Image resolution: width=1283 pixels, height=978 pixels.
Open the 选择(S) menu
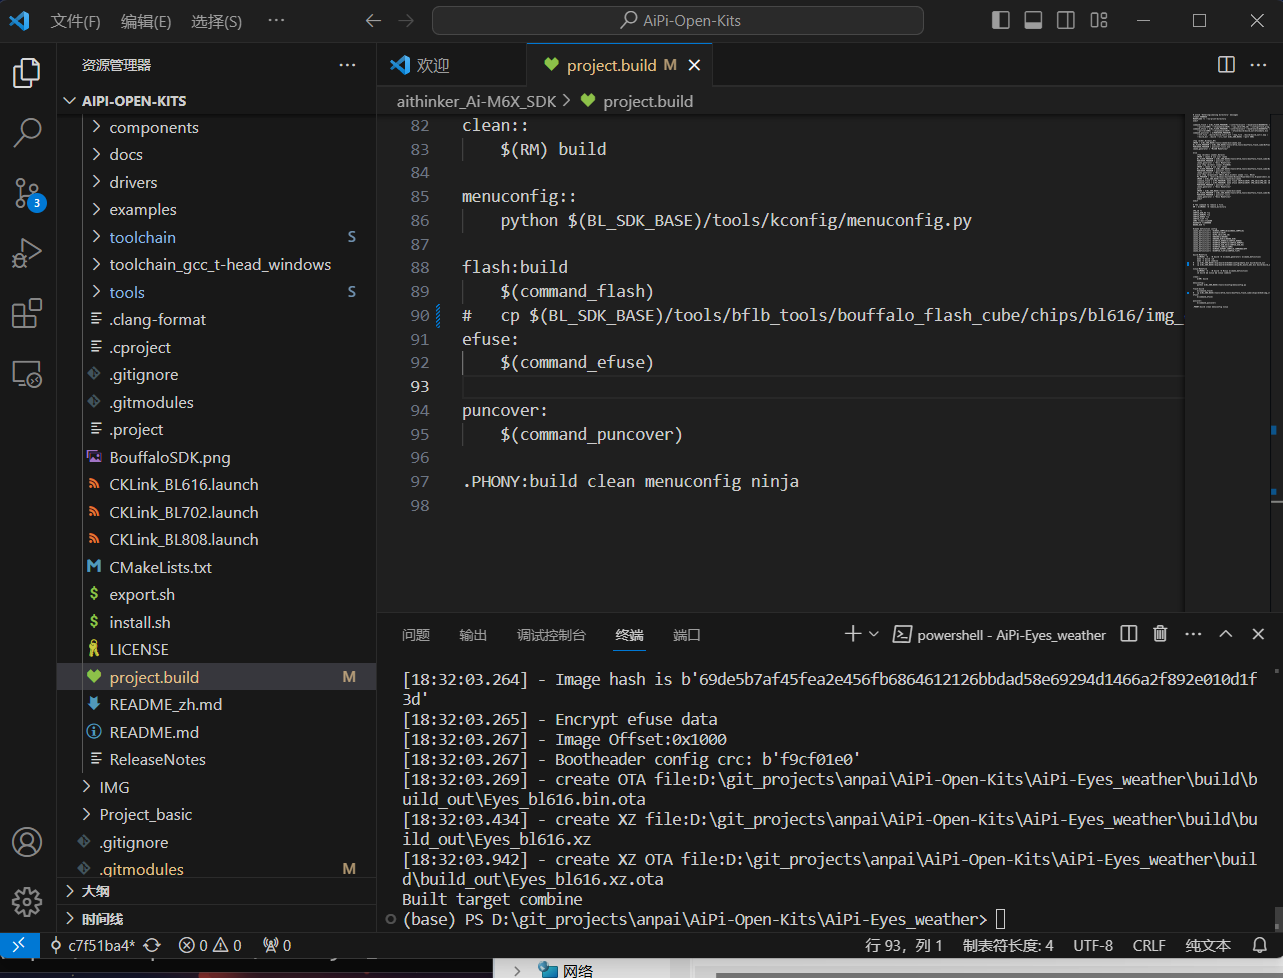[216, 21]
